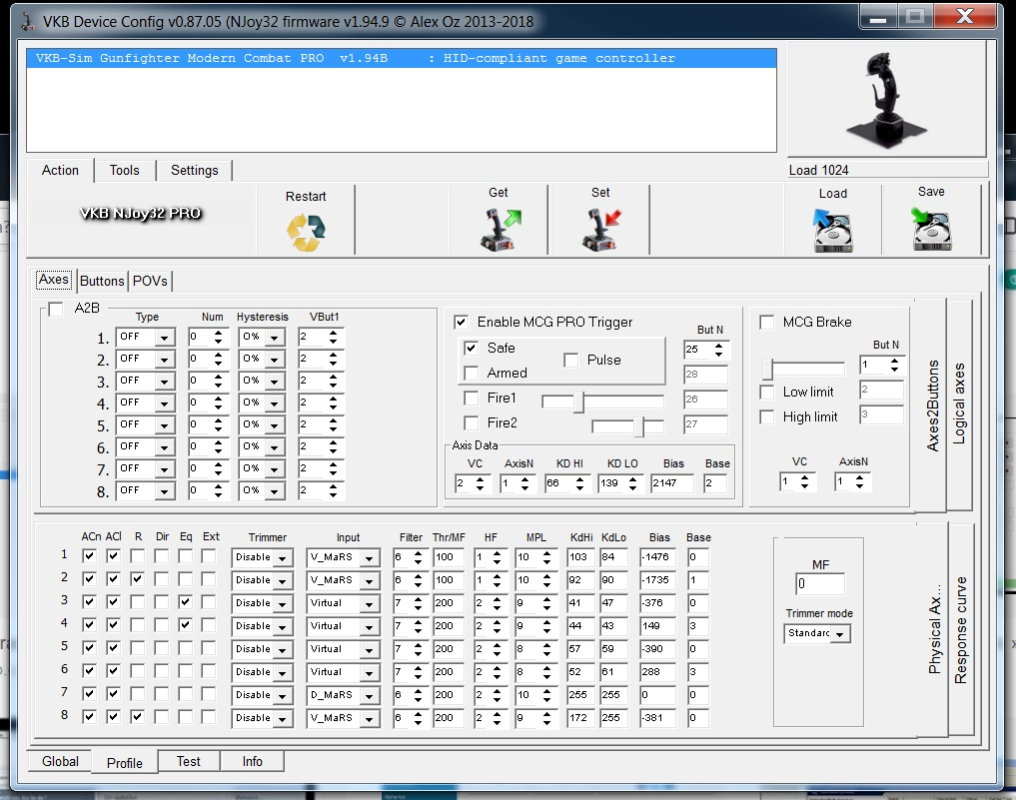Increase But N value 25 with up arrow
Image resolution: width=1016 pixels, height=800 pixels.
tap(719, 345)
